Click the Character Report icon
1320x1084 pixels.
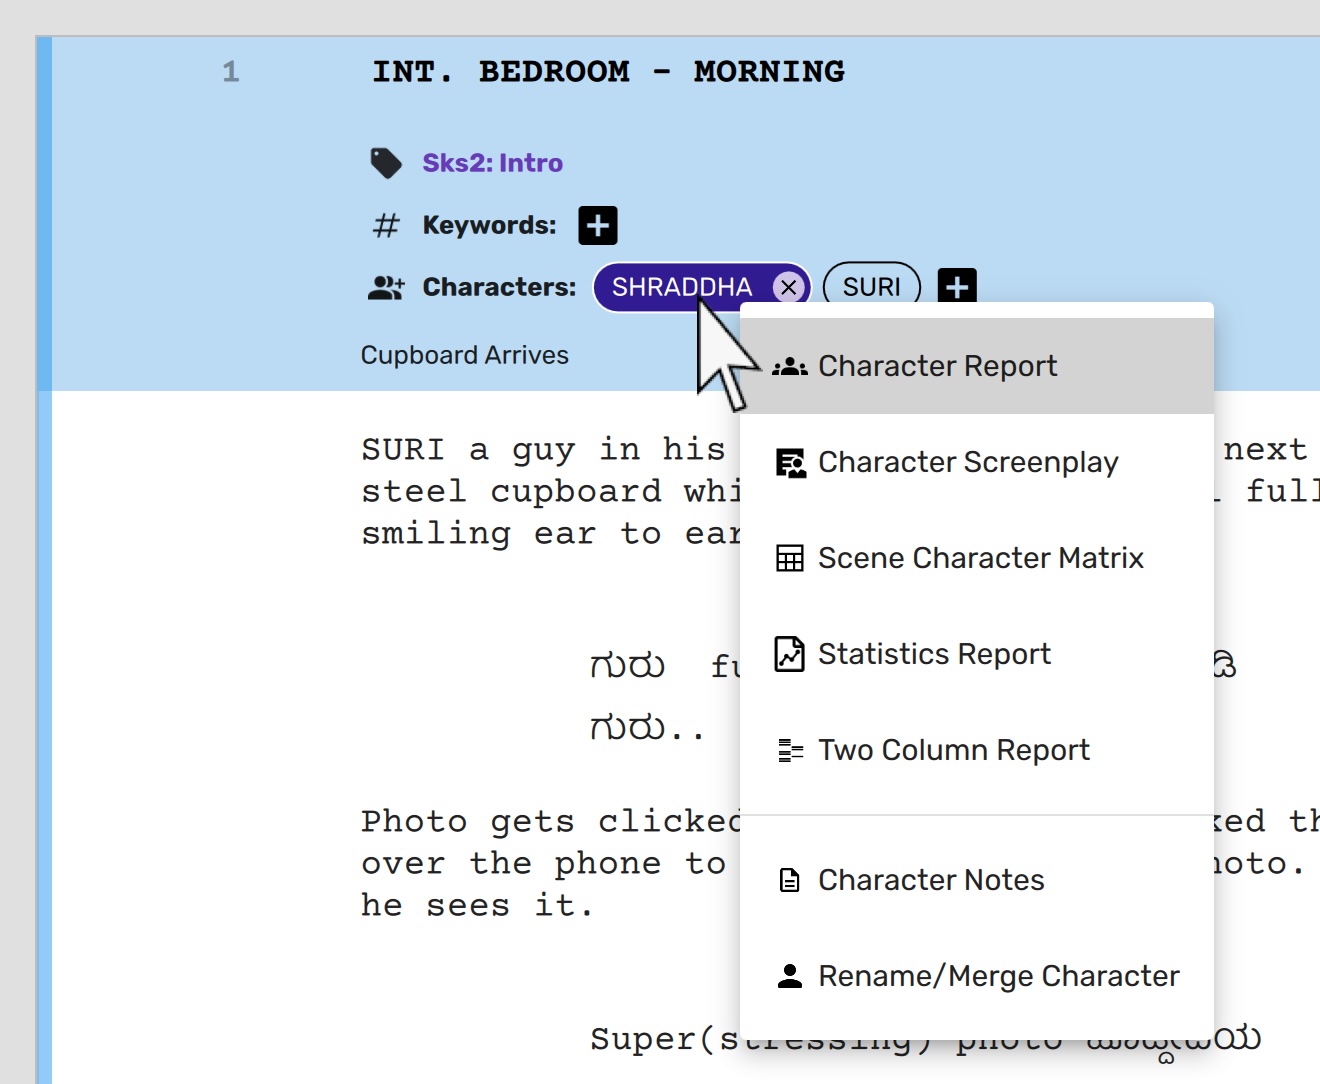pos(790,367)
